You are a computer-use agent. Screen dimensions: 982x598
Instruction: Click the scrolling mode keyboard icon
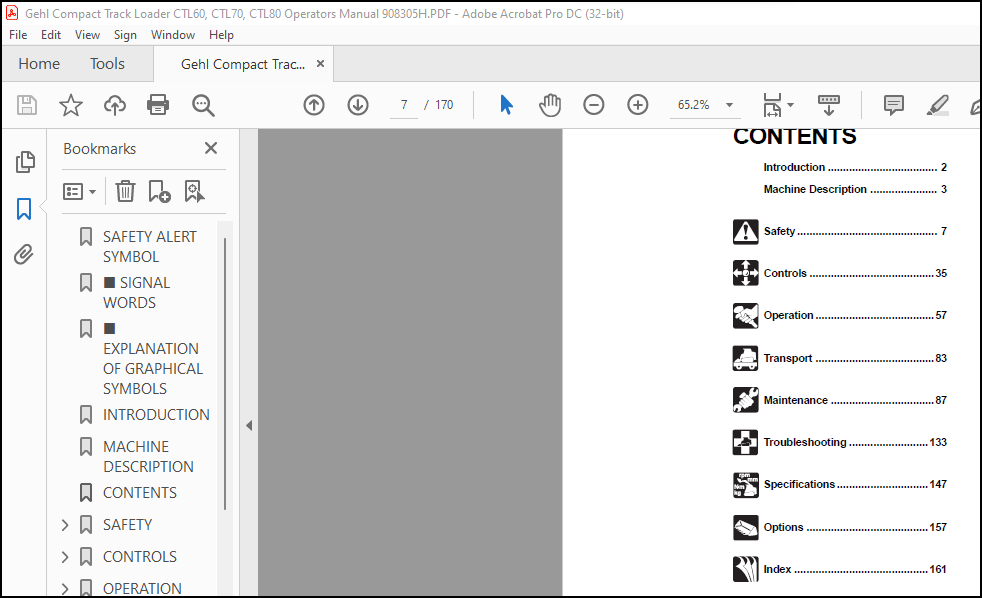point(829,105)
